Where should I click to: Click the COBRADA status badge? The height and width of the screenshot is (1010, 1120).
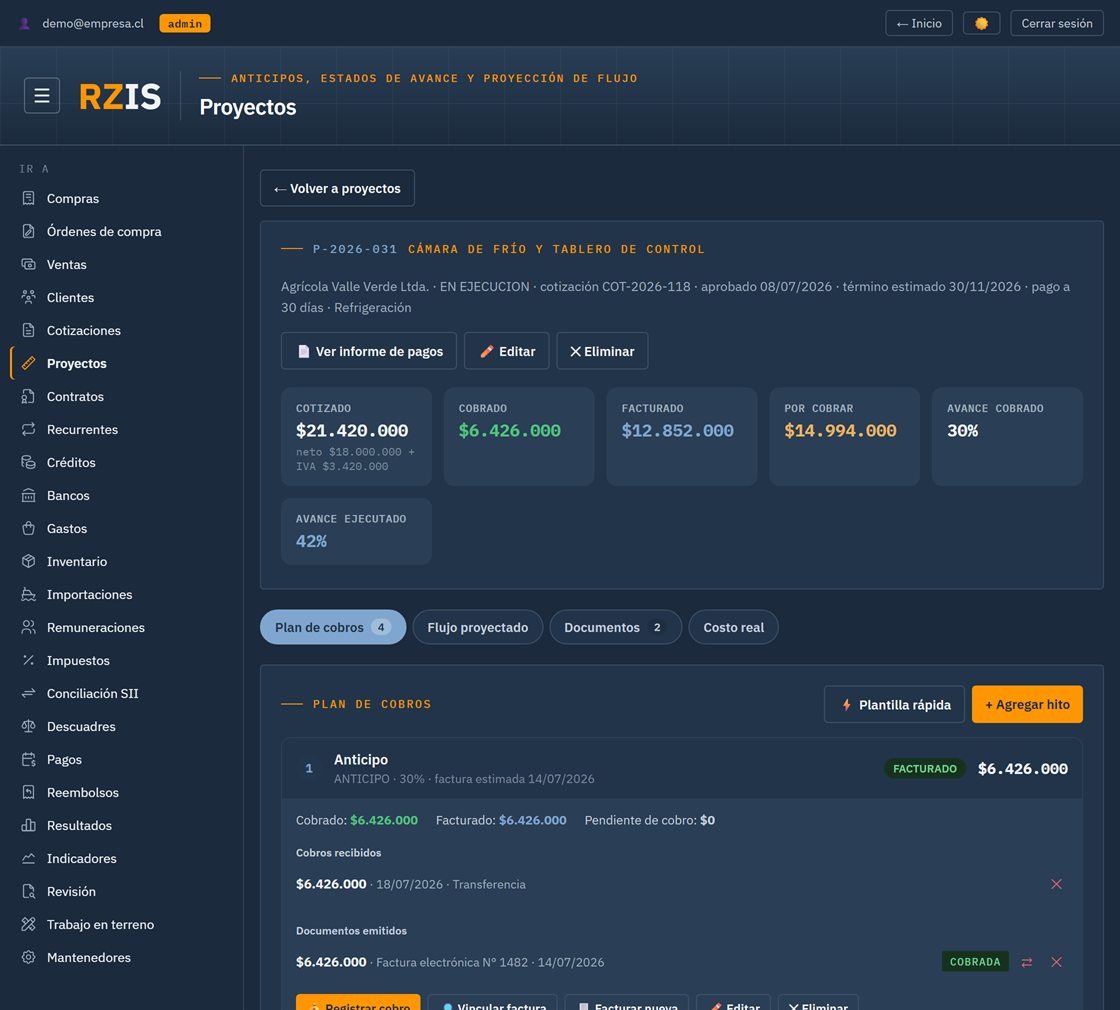pos(974,962)
